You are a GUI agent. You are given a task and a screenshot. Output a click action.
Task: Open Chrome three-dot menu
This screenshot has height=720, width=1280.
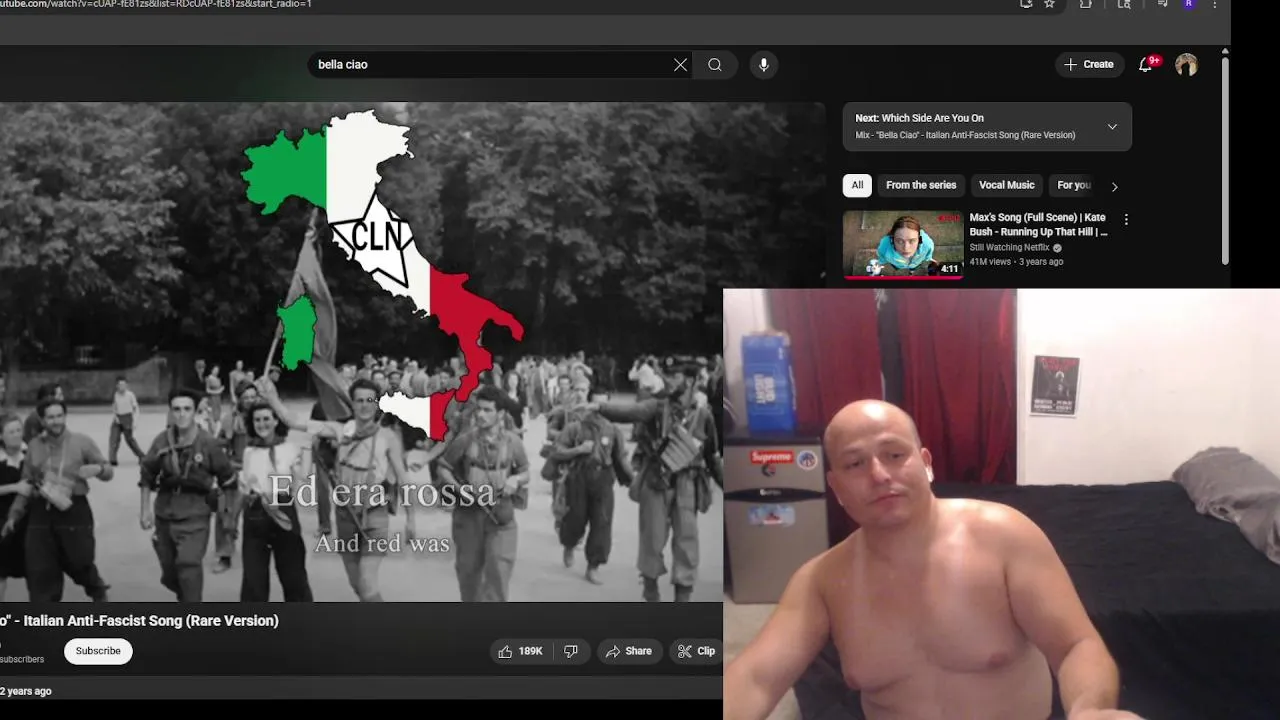(x=1215, y=4)
